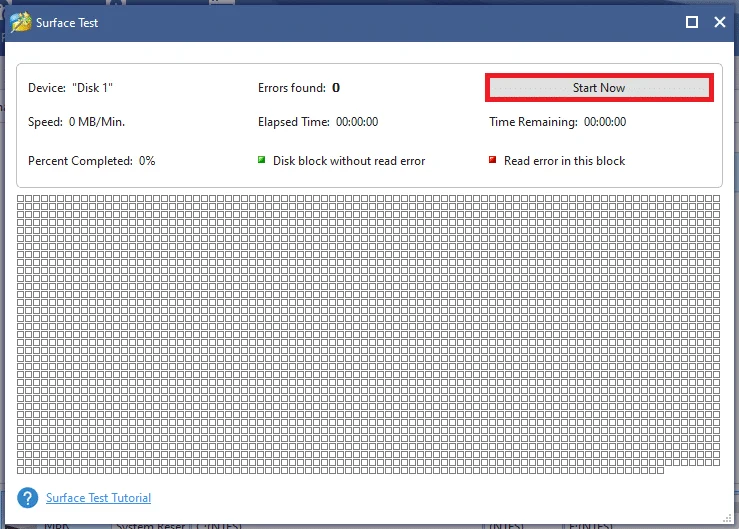Click the blue question mark help icon
The width and height of the screenshot is (739, 529).
pos(27,498)
